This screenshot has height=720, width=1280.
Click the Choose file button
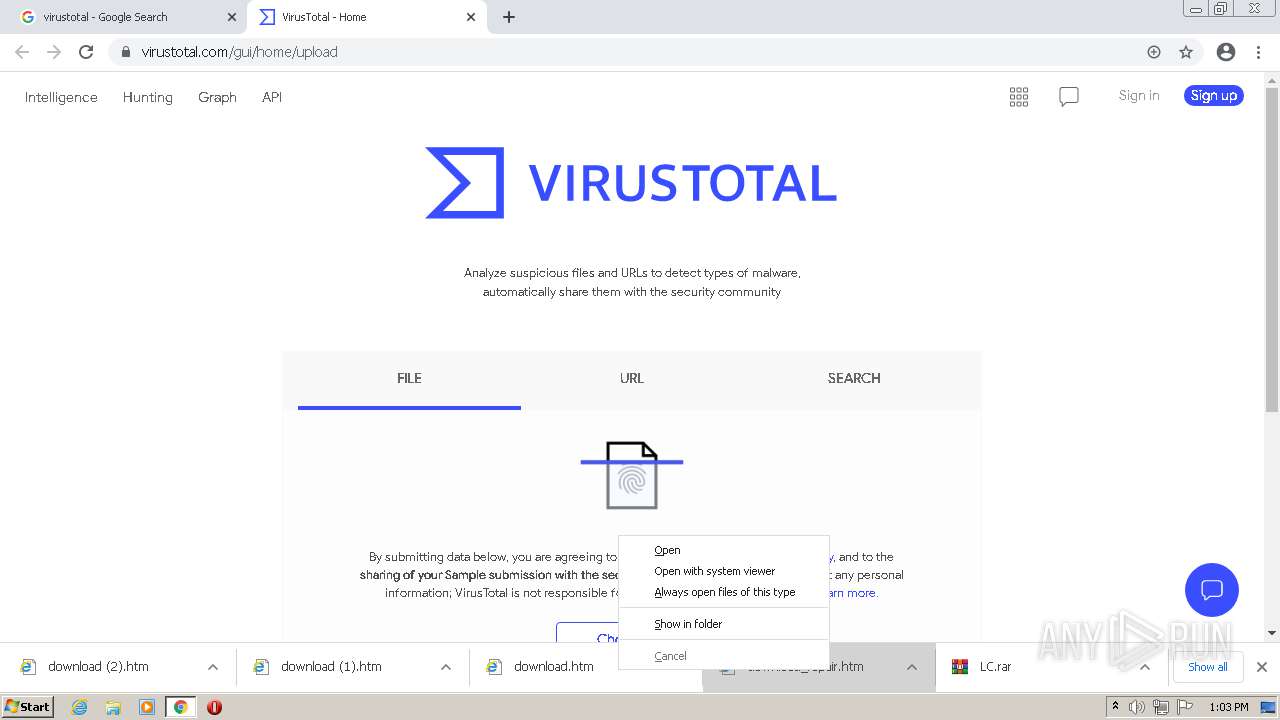[x=588, y=632]
